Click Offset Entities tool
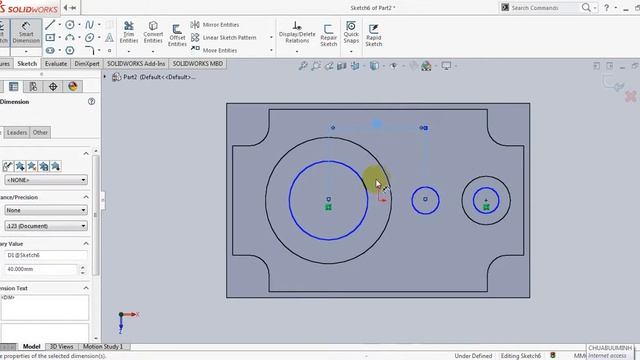Screen dimensions: 640x360 tap(177, 36)
